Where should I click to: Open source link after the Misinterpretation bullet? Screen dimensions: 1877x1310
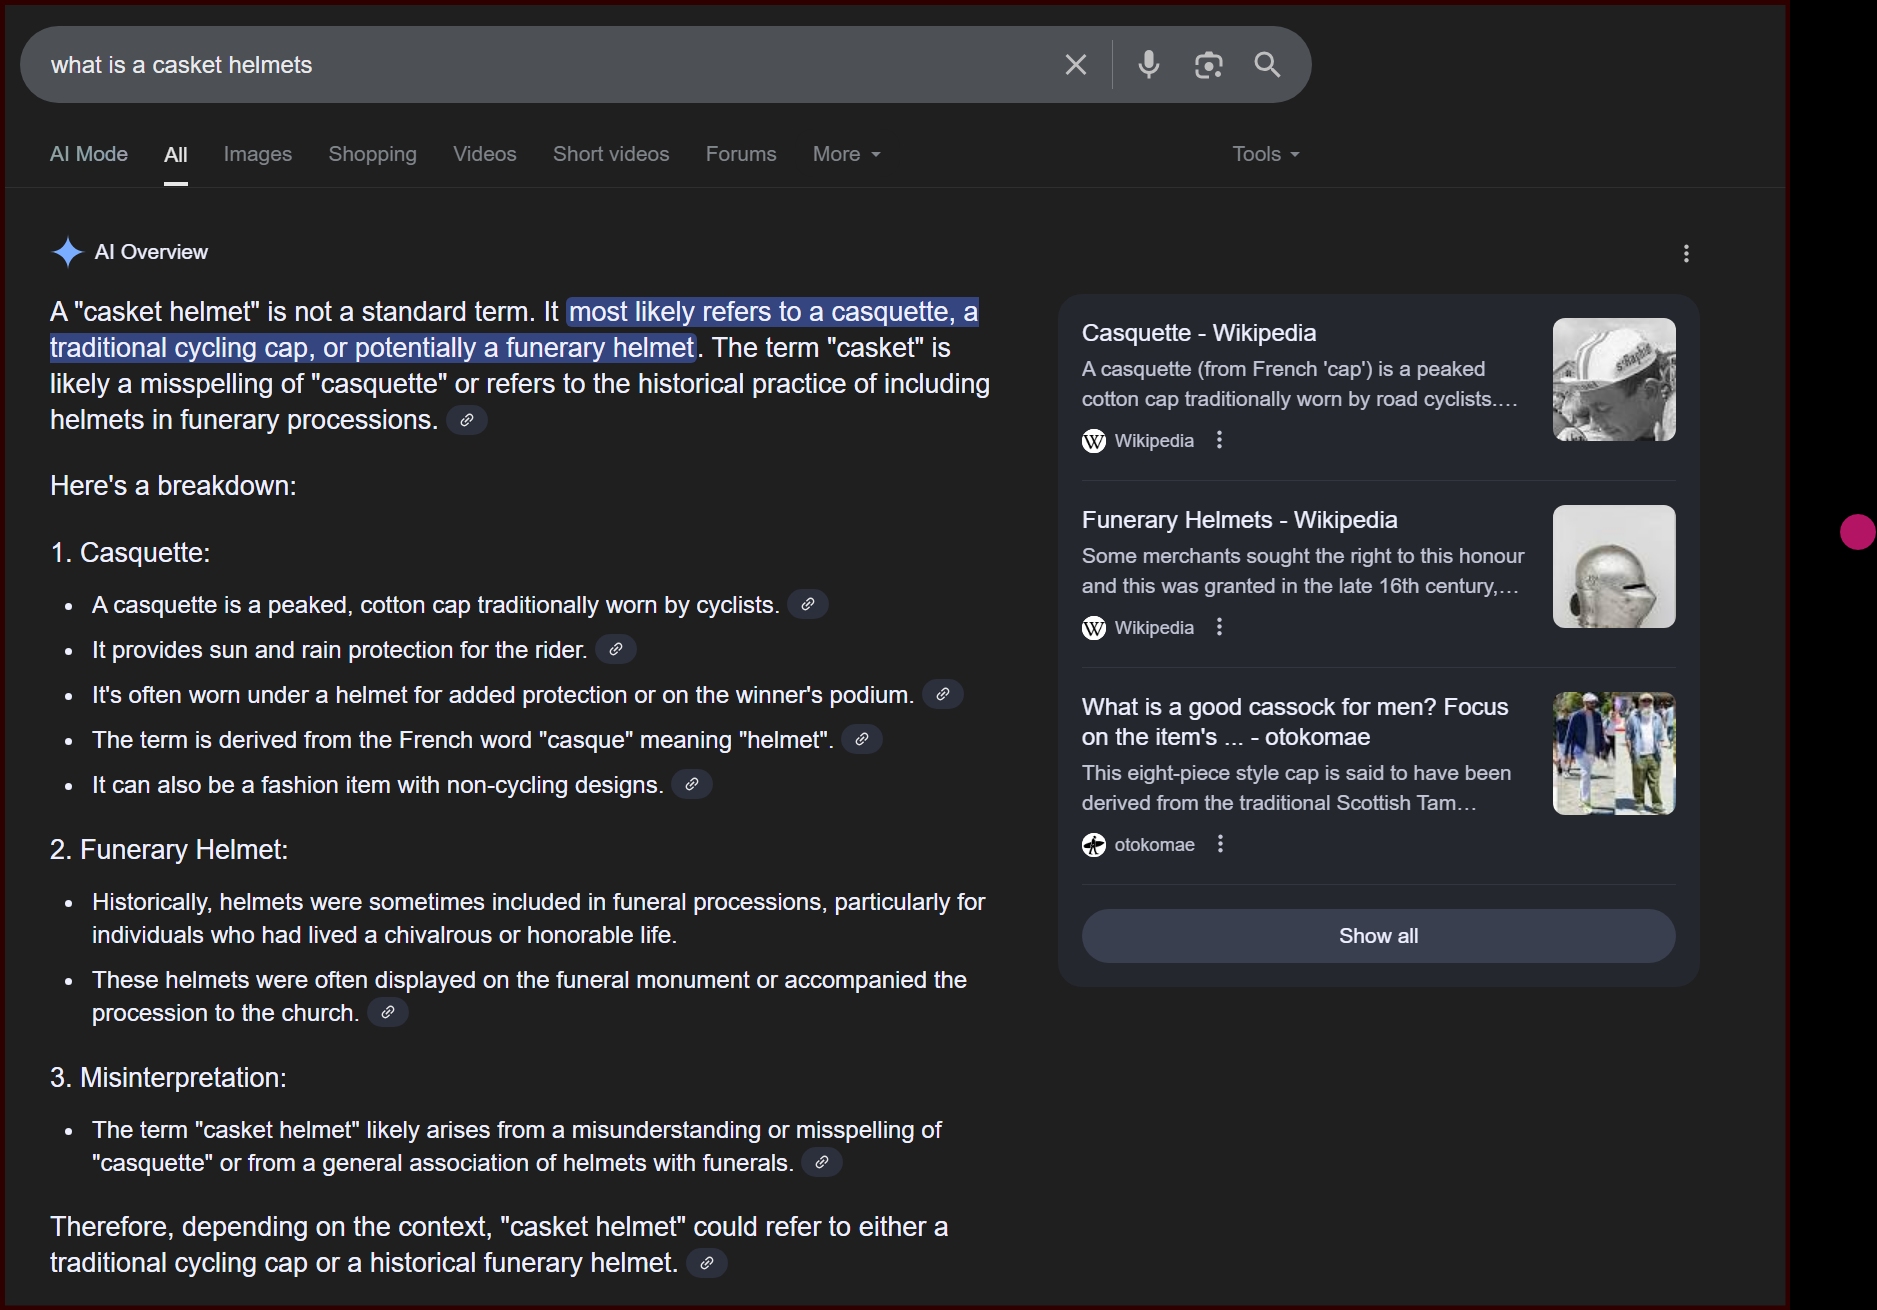point(821,1163)
